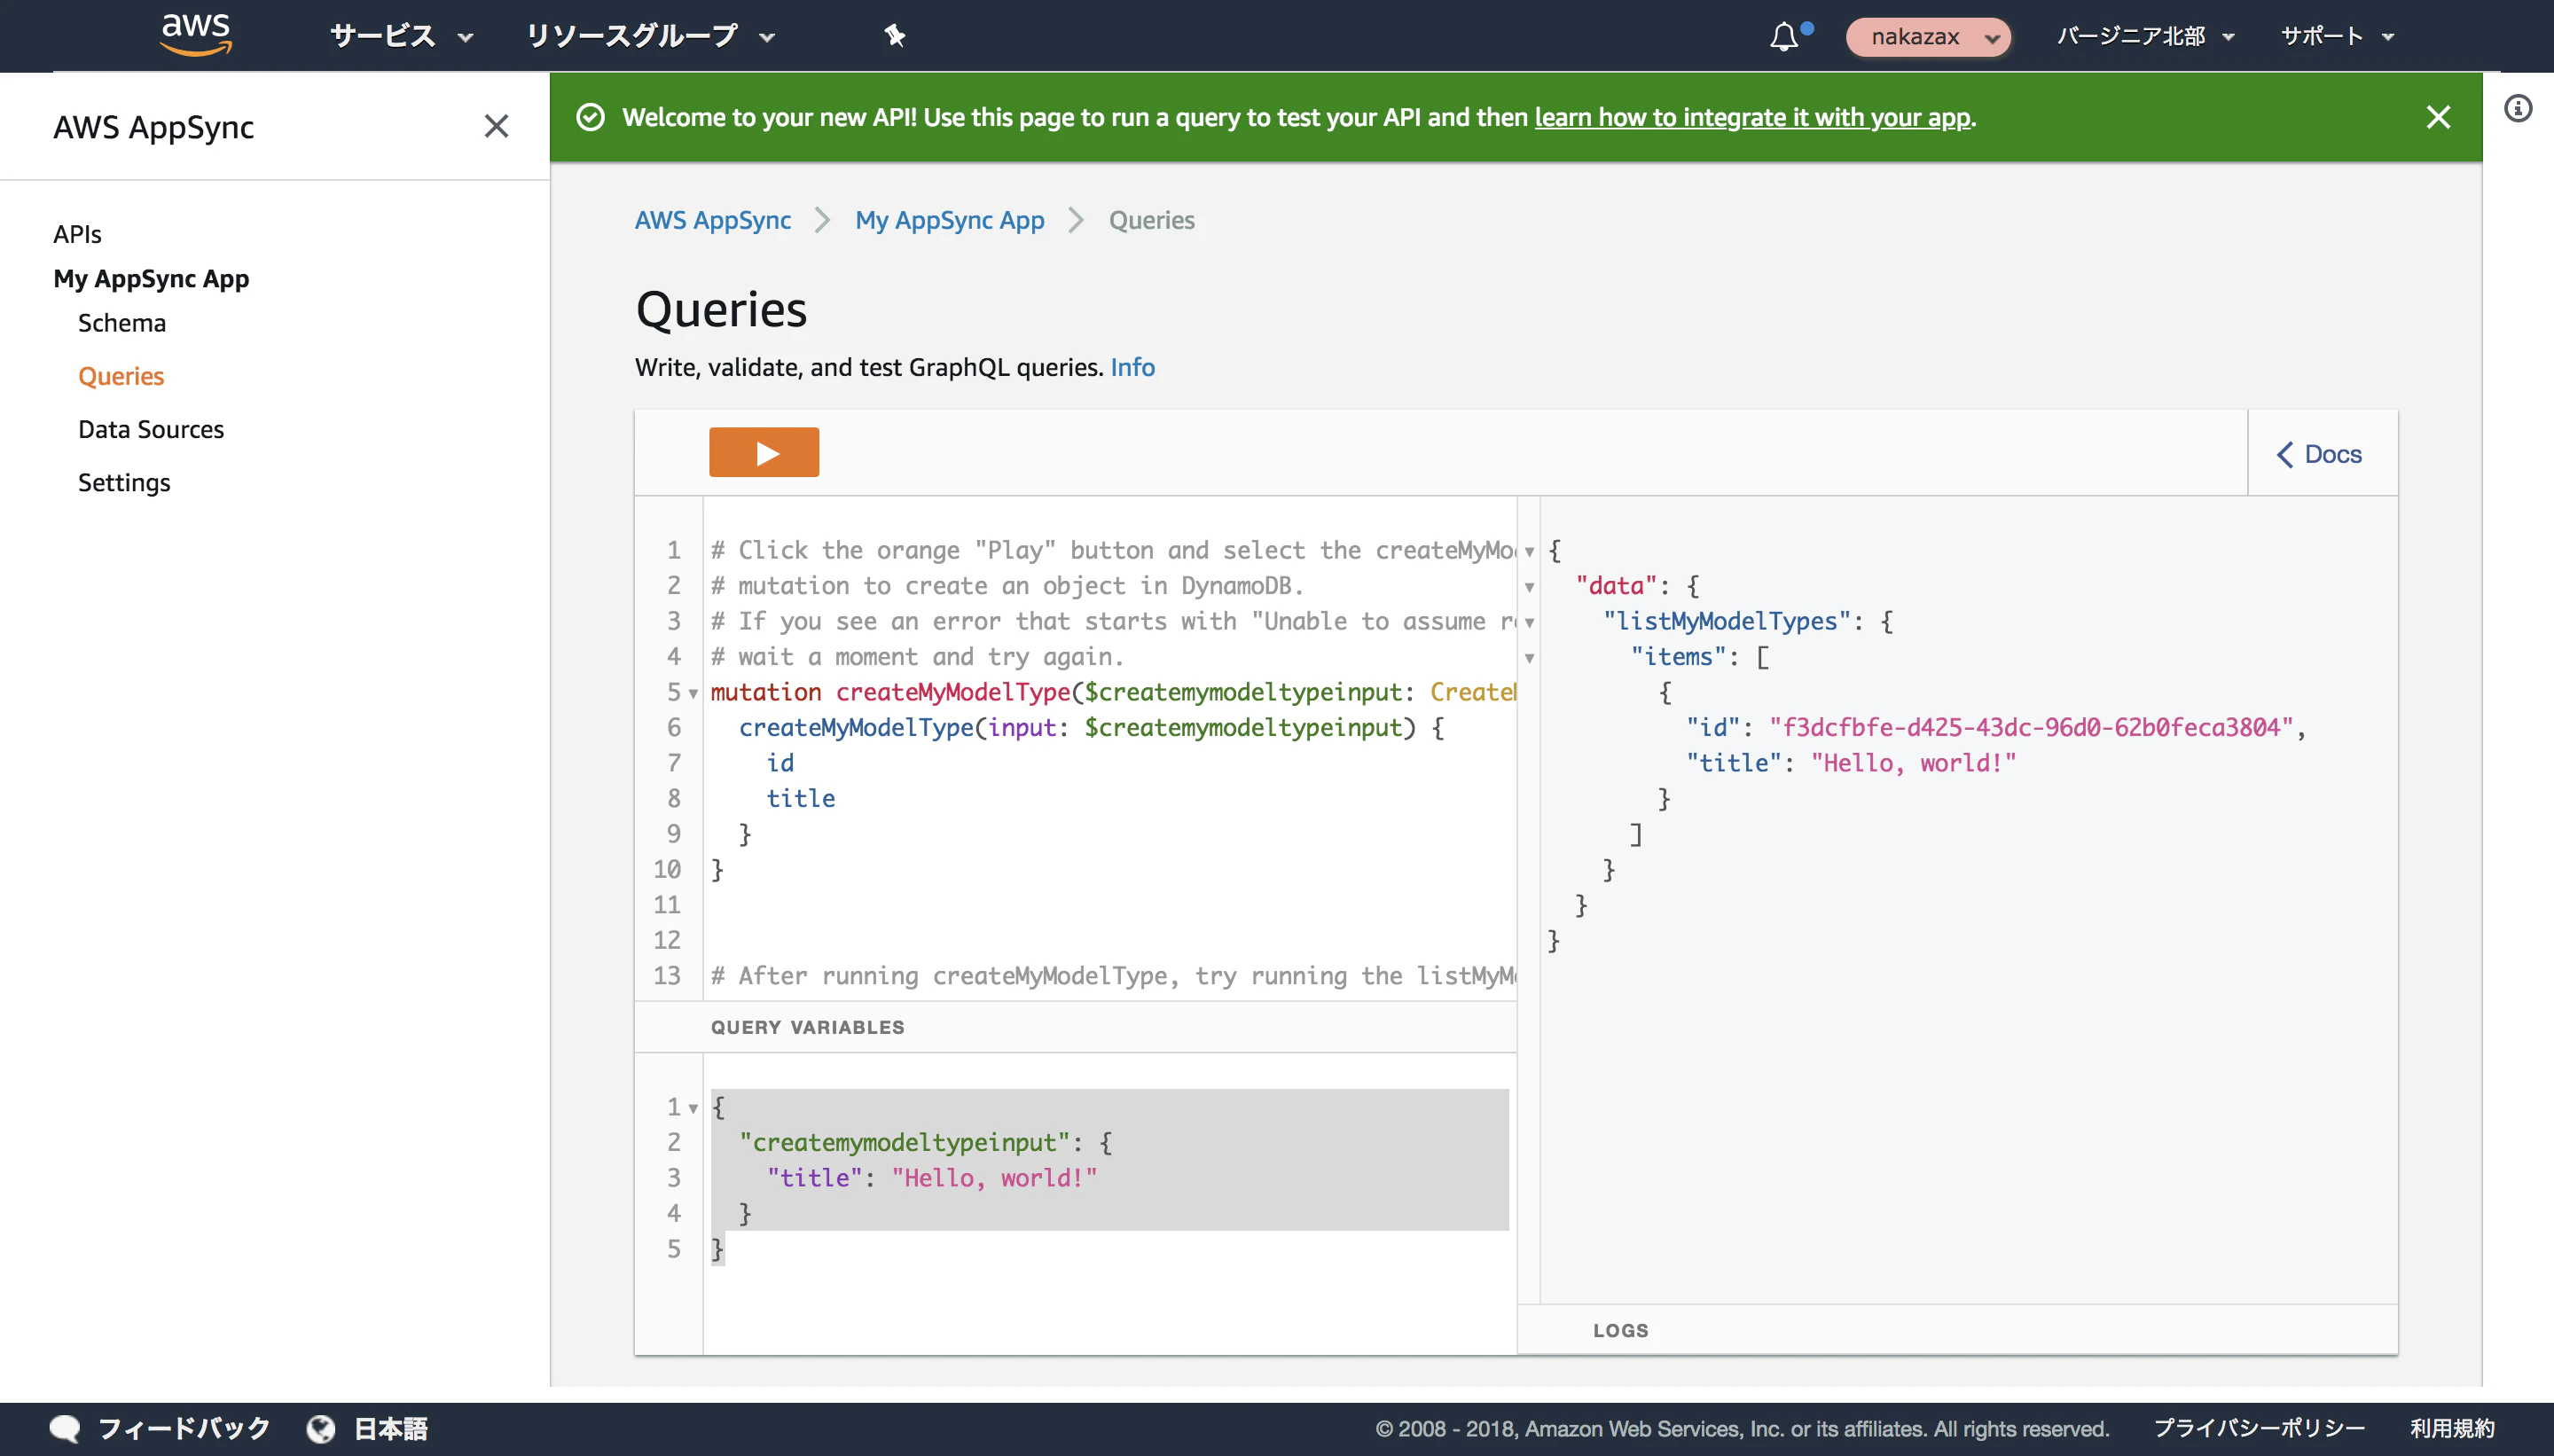2554x1456 pixels.
Task: Open the notifications bell
Action: [x=1784, y=37]
